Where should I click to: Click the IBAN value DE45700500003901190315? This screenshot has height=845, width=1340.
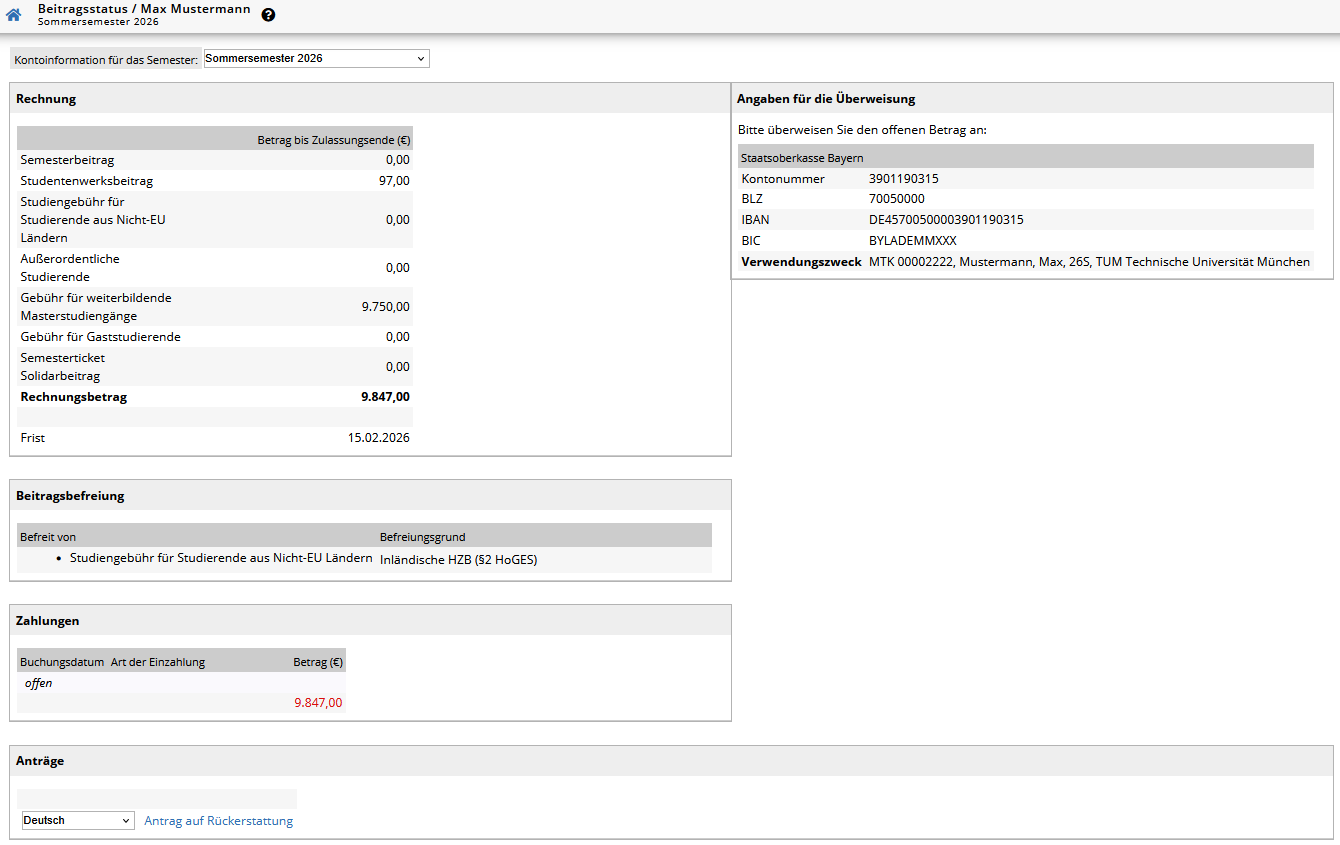pyautogui.click(x=945, y=220)
